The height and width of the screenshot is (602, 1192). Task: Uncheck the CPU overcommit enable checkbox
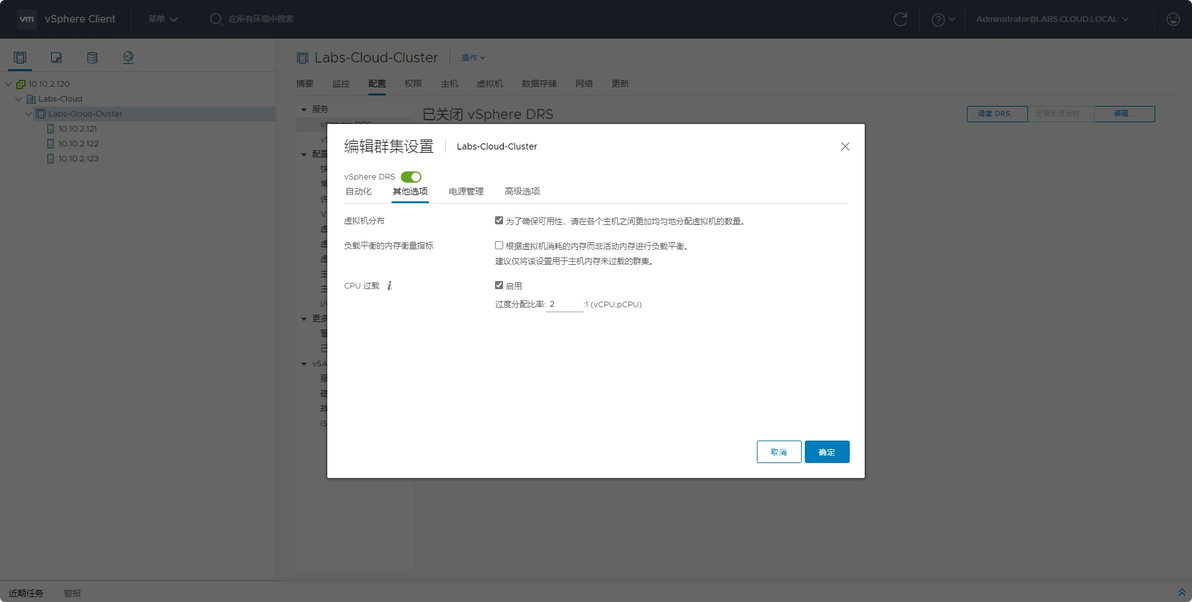point(499,285)
